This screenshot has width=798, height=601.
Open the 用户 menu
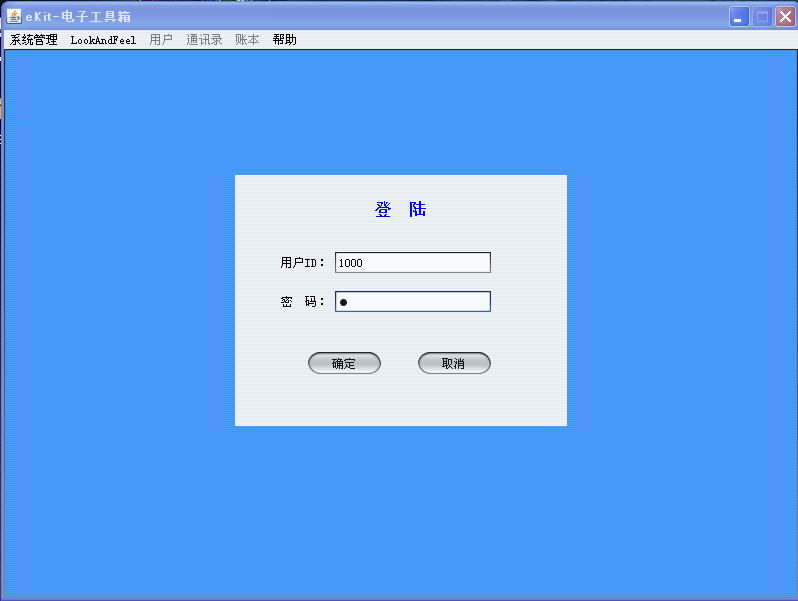click(x=161, y=40)
